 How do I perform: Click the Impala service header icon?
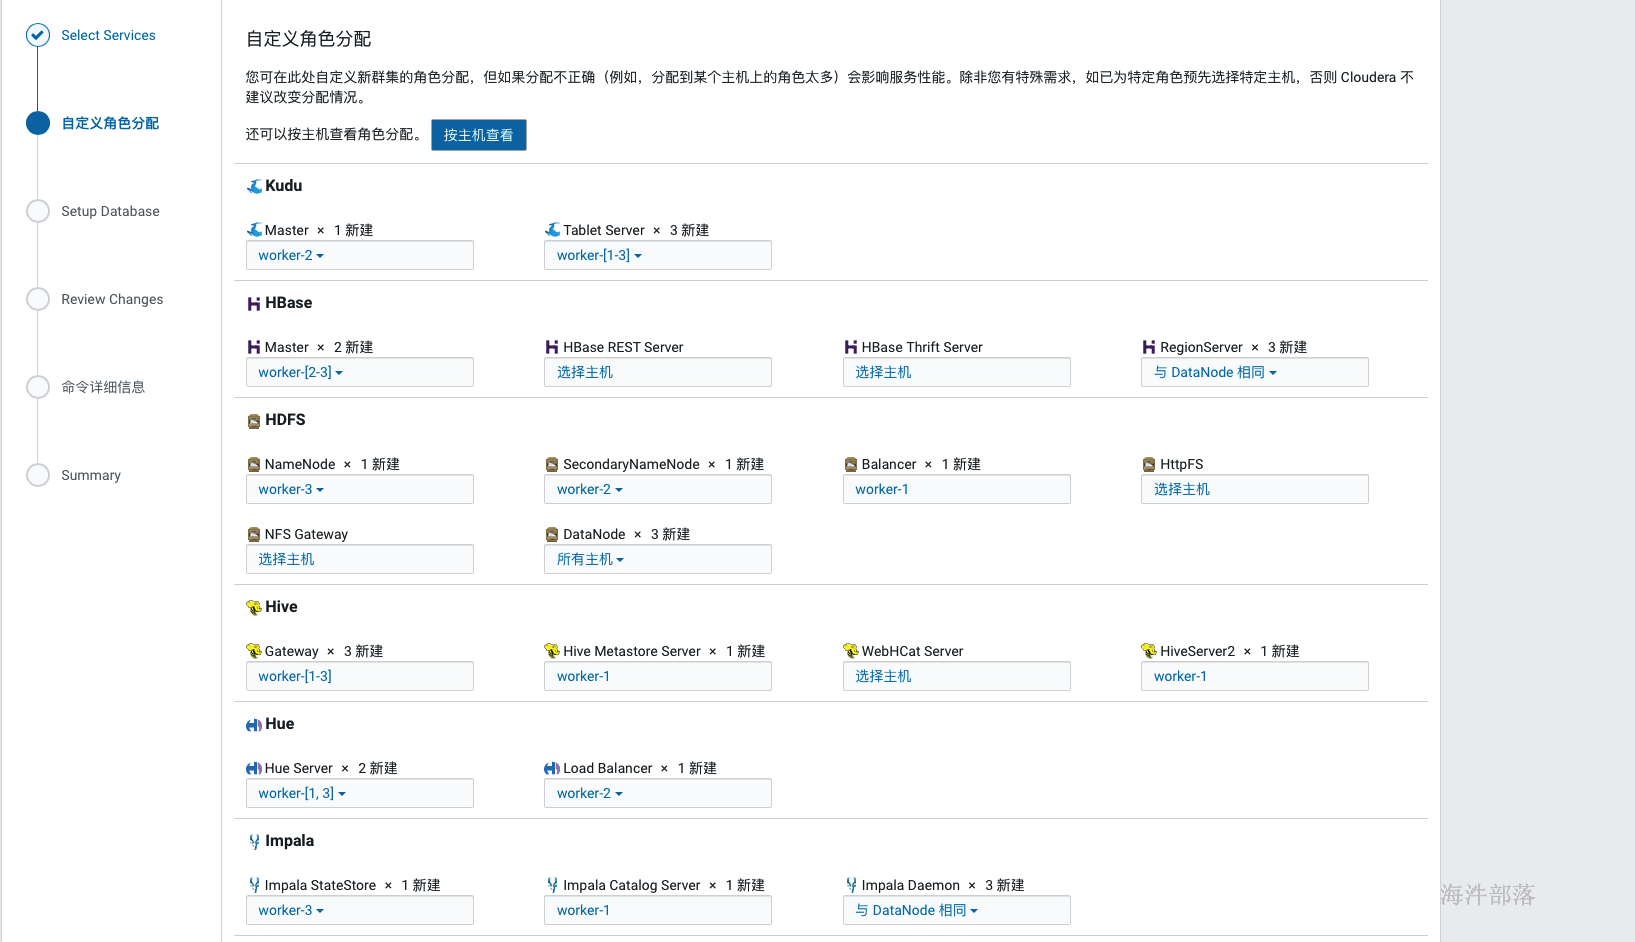pyautogui.click(x=254, y=842)
